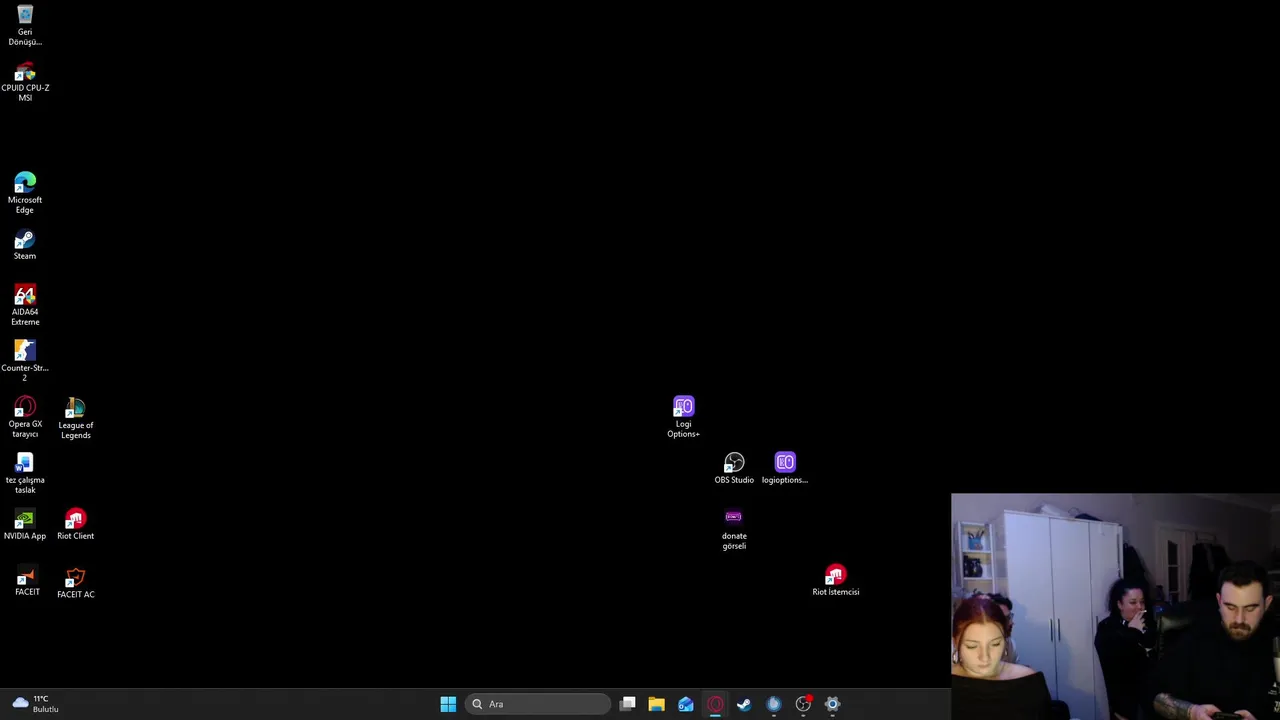
Task: Select the CPUID CPU-Z MSI shortcut
Action: (x=25, y=83)
